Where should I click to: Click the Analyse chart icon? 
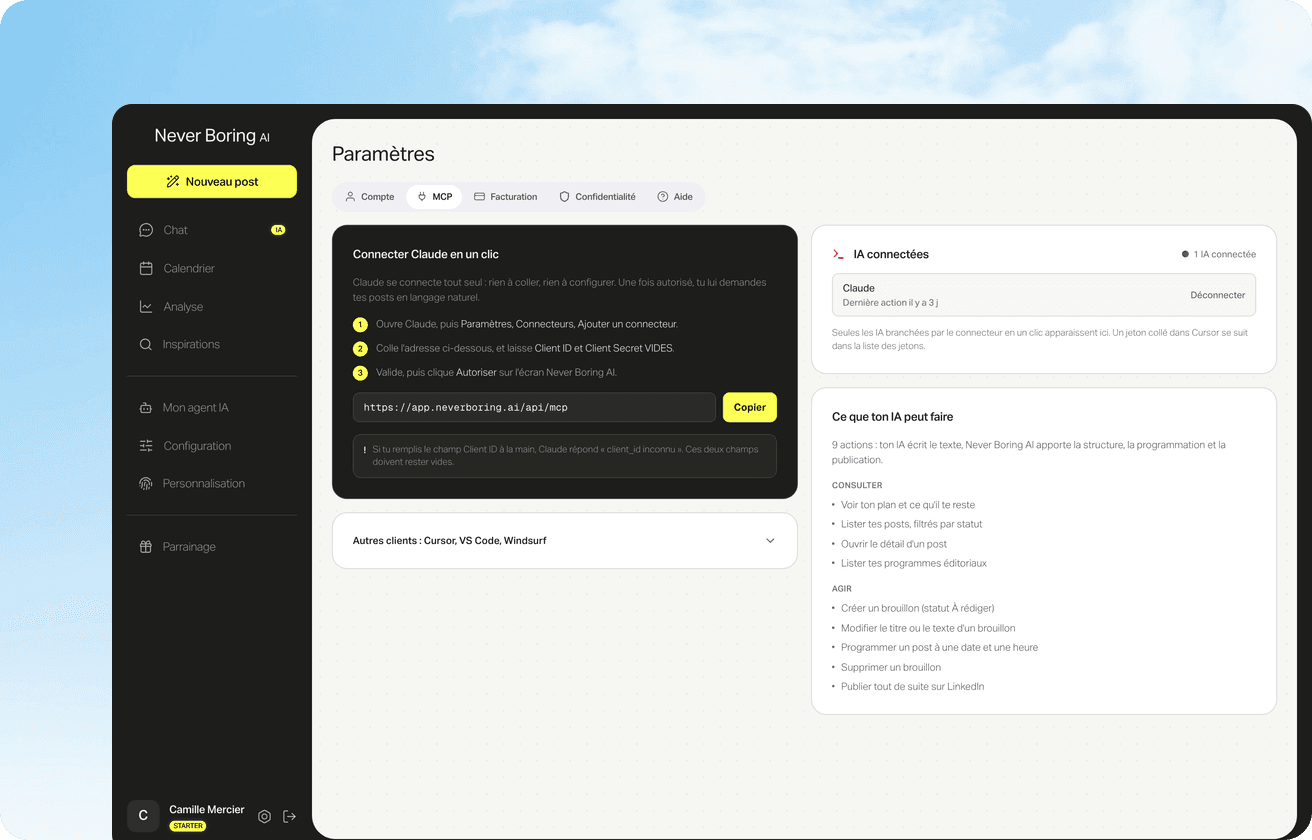pos(146,307)
